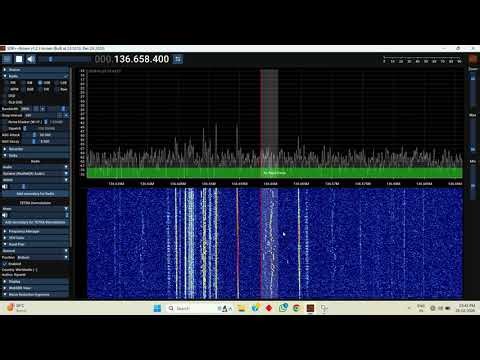Open the band plan selection dropdown

[x=35, y=251]
